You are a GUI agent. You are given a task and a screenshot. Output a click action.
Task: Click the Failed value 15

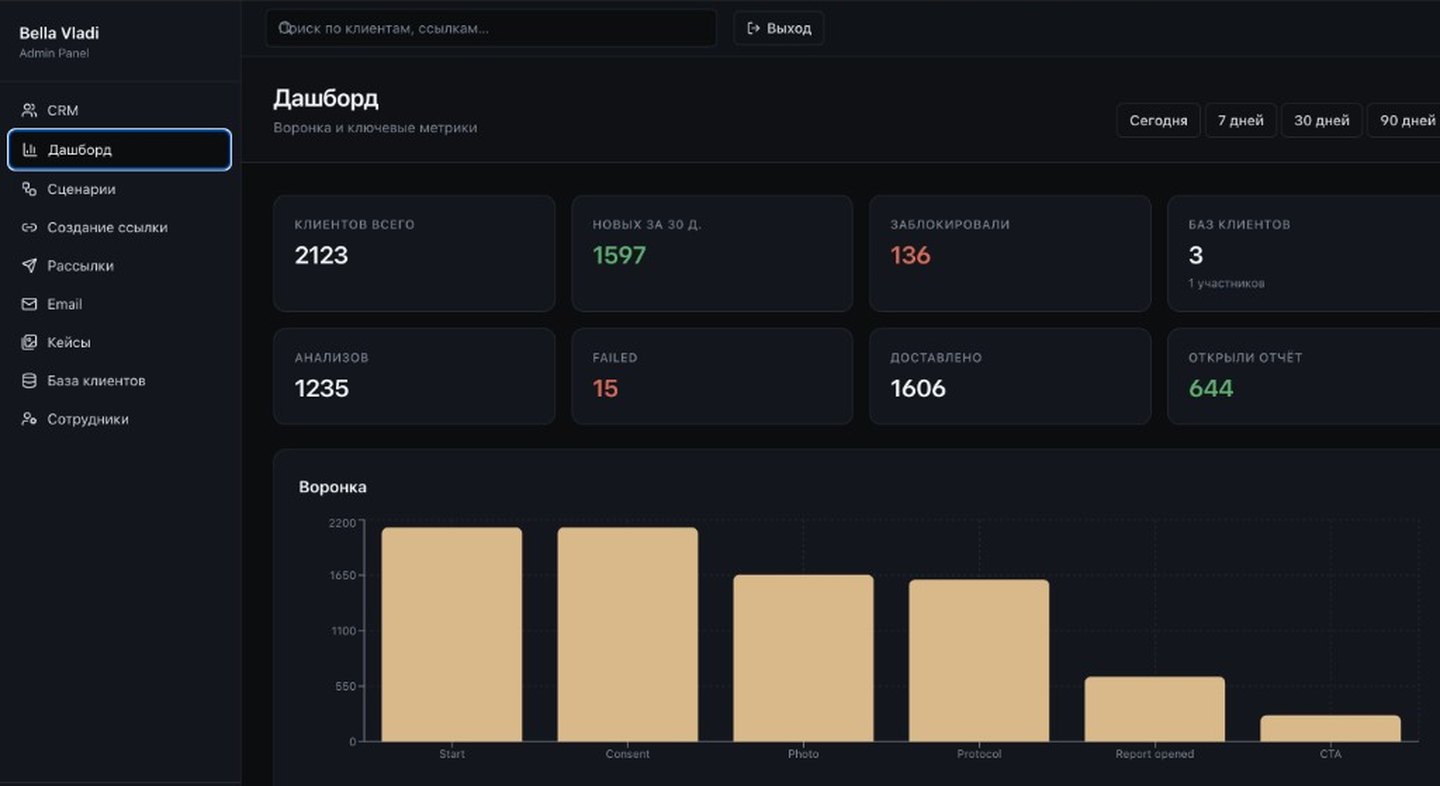click(x=605, y=388)
